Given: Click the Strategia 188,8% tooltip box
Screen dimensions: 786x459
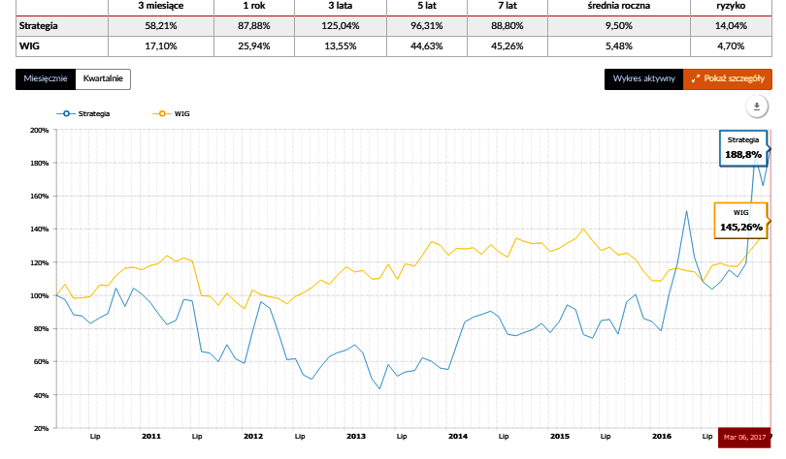Looking at the screenshot, I should 743,148.
